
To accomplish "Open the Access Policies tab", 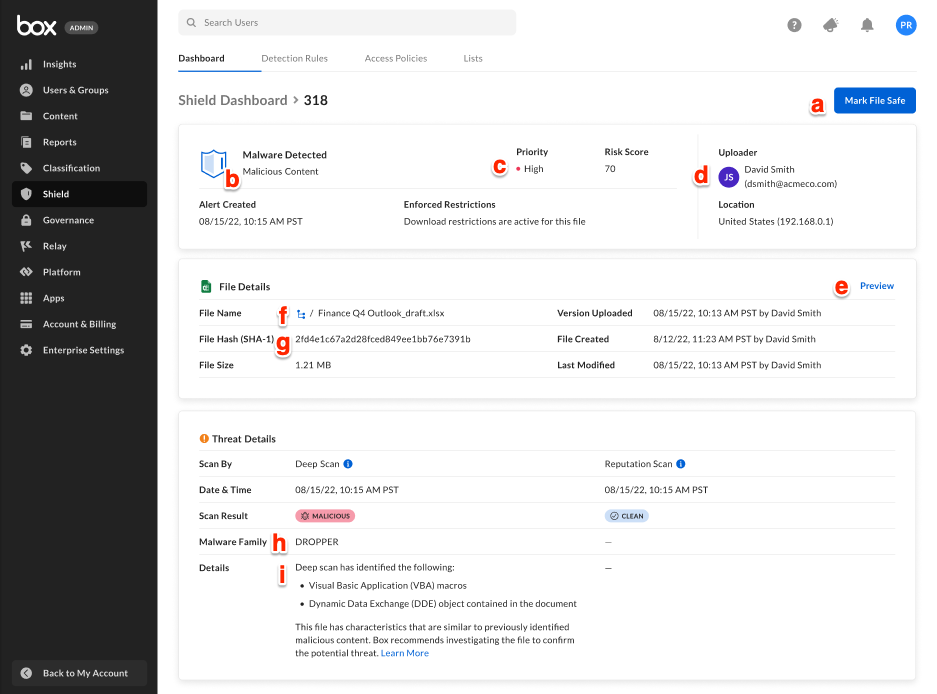I will (396, 59).
